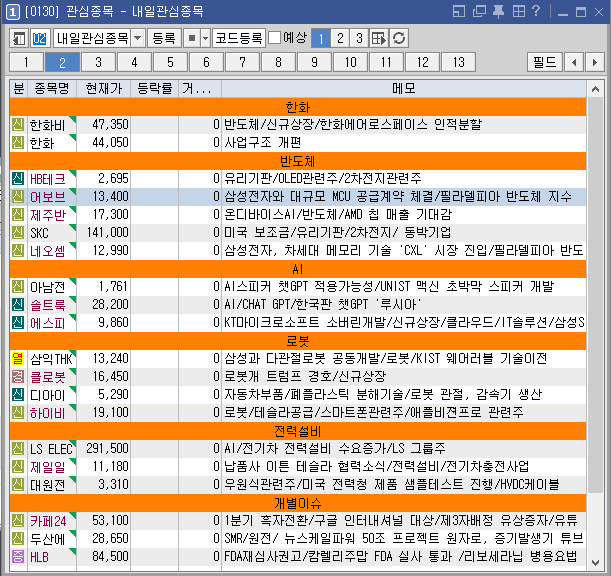Switch to group tab 10
Screen dimensions: 611x576
pyautogui.click(x=350, y=62)
